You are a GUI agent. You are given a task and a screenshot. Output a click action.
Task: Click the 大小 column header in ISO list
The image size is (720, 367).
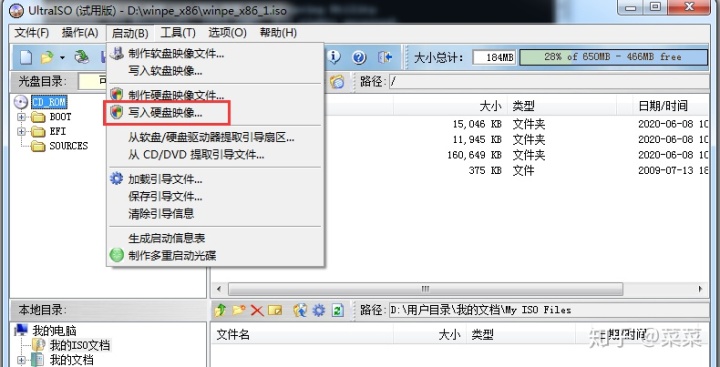pyautogui.click(x=450, y=106)
